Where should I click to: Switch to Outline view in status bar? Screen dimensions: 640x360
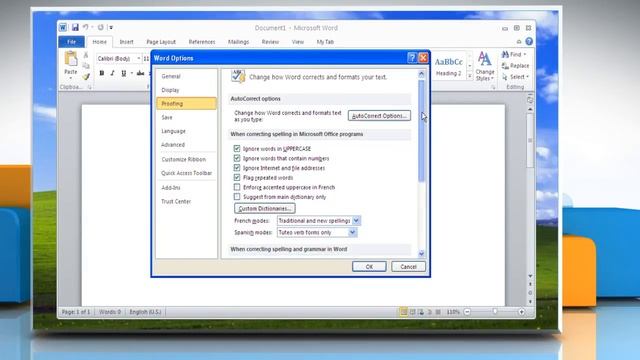tap(429, 312)
